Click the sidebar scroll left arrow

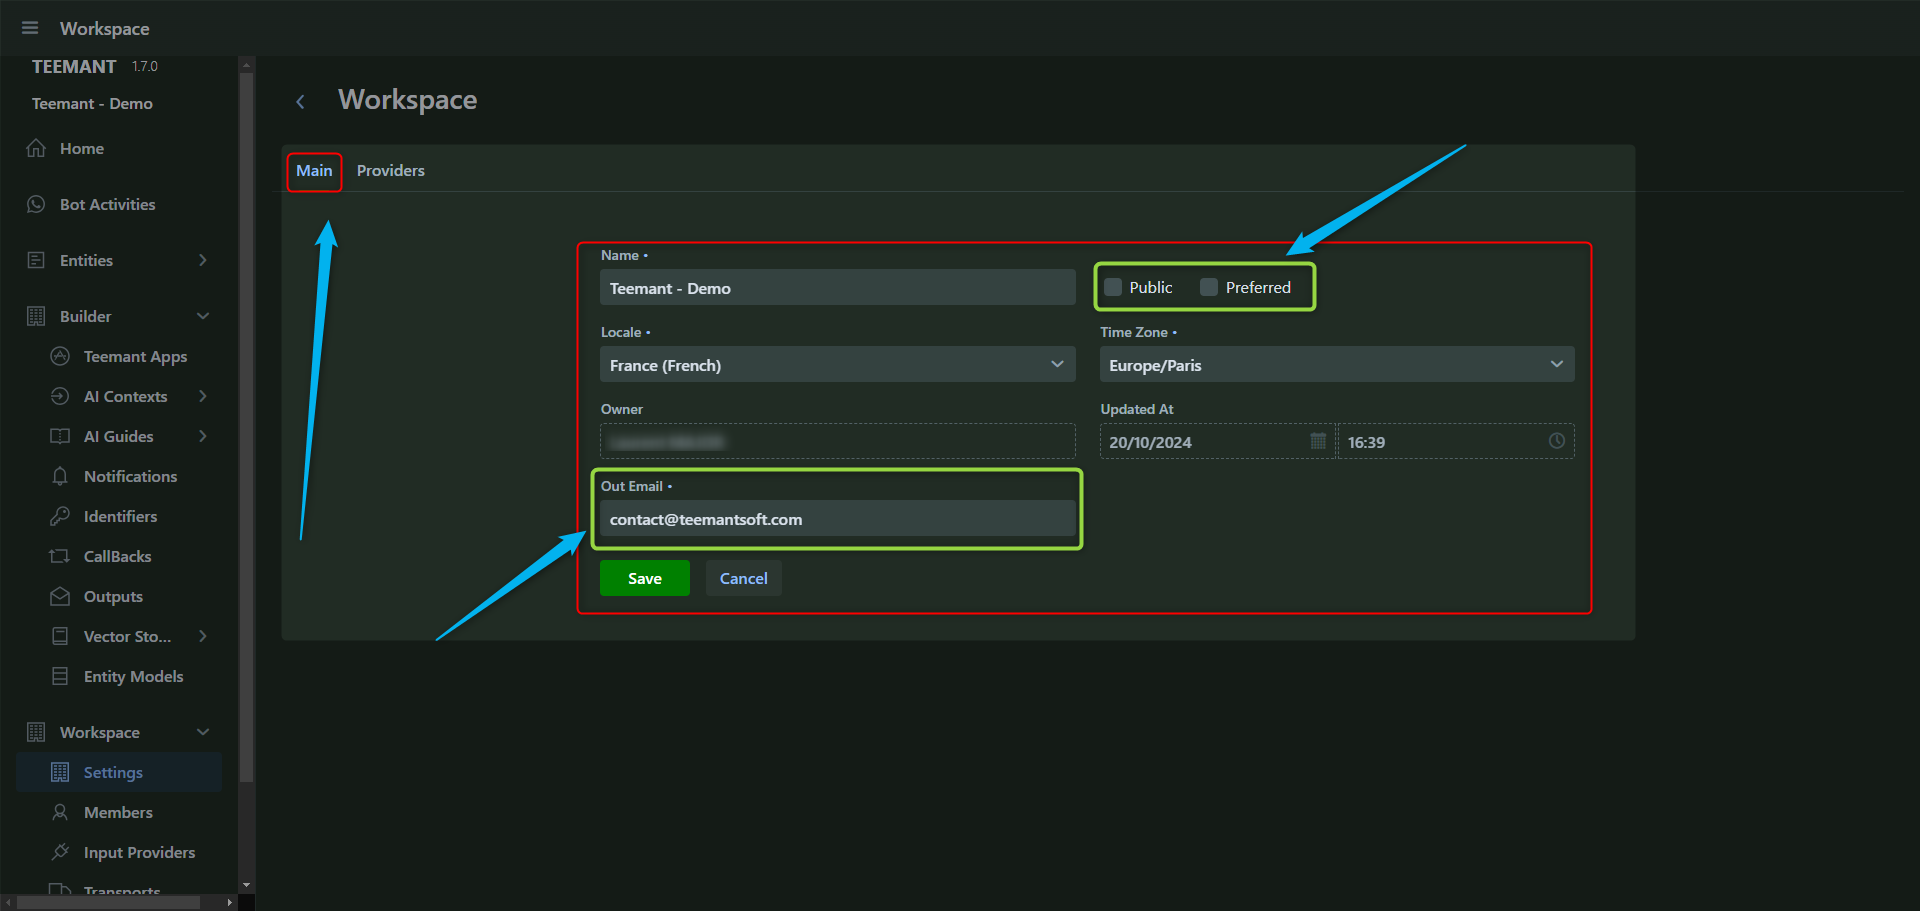click(8, 902)
